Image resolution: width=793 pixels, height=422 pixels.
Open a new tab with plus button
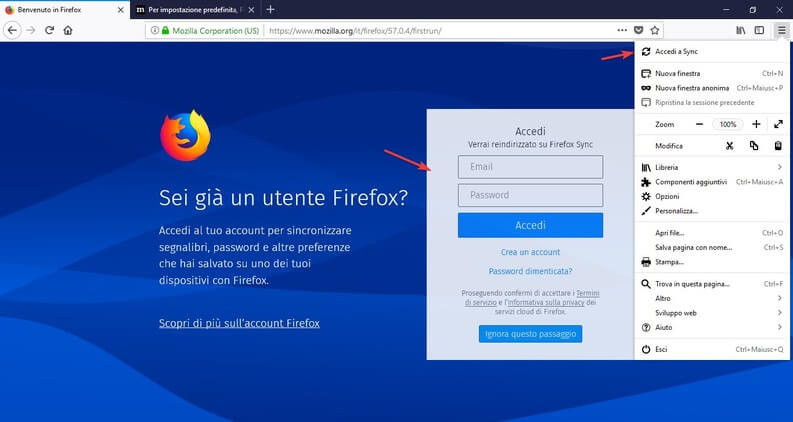tap(271, 10)
